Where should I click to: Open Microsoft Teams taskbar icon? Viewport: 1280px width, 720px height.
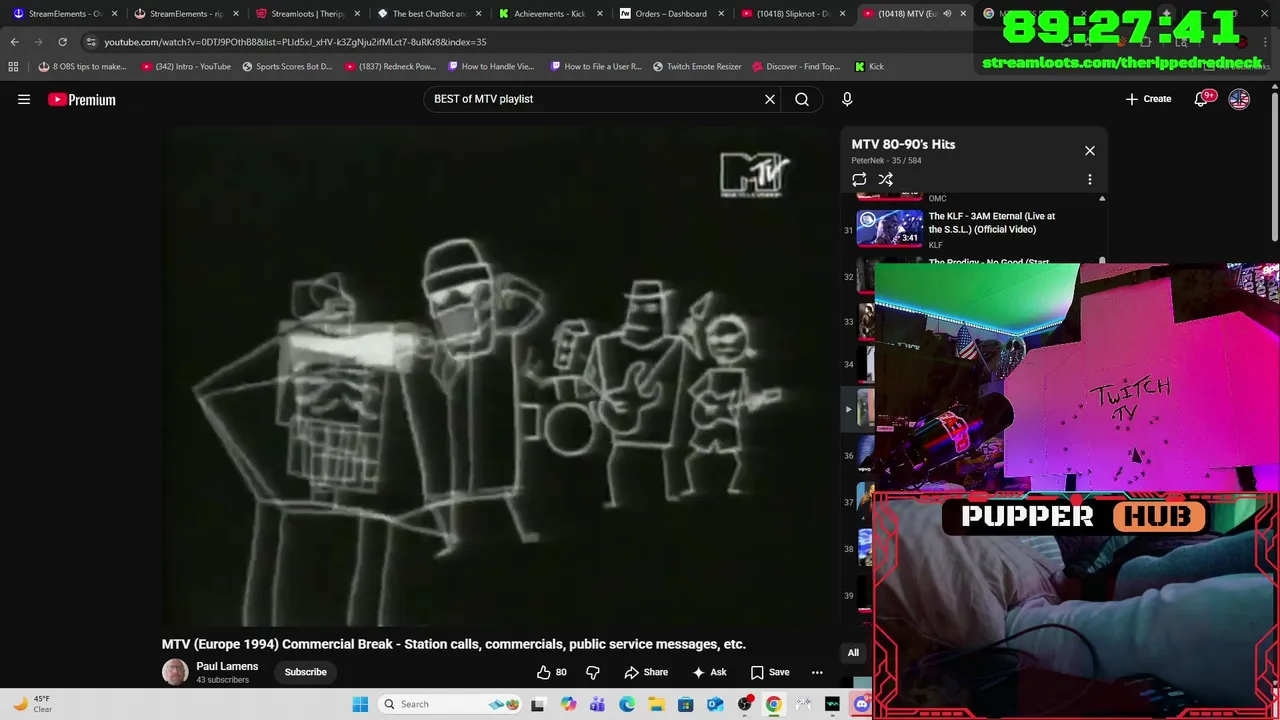[597, 704]
